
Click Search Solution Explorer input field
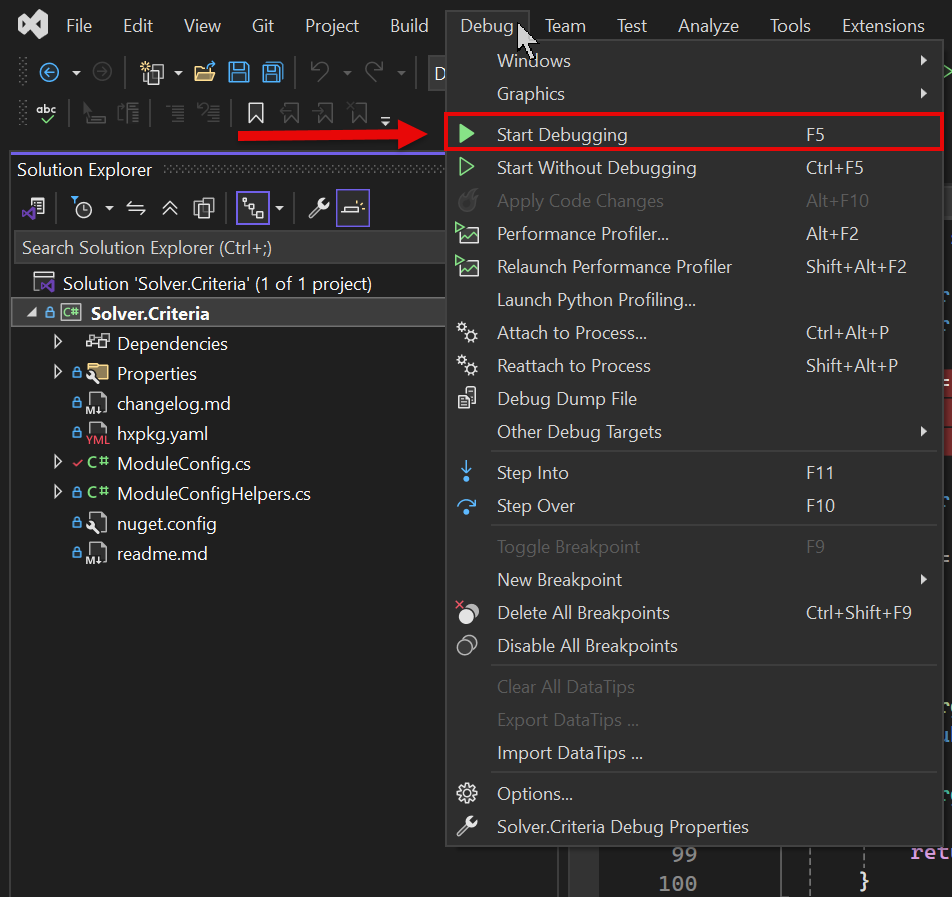[230, 248]
